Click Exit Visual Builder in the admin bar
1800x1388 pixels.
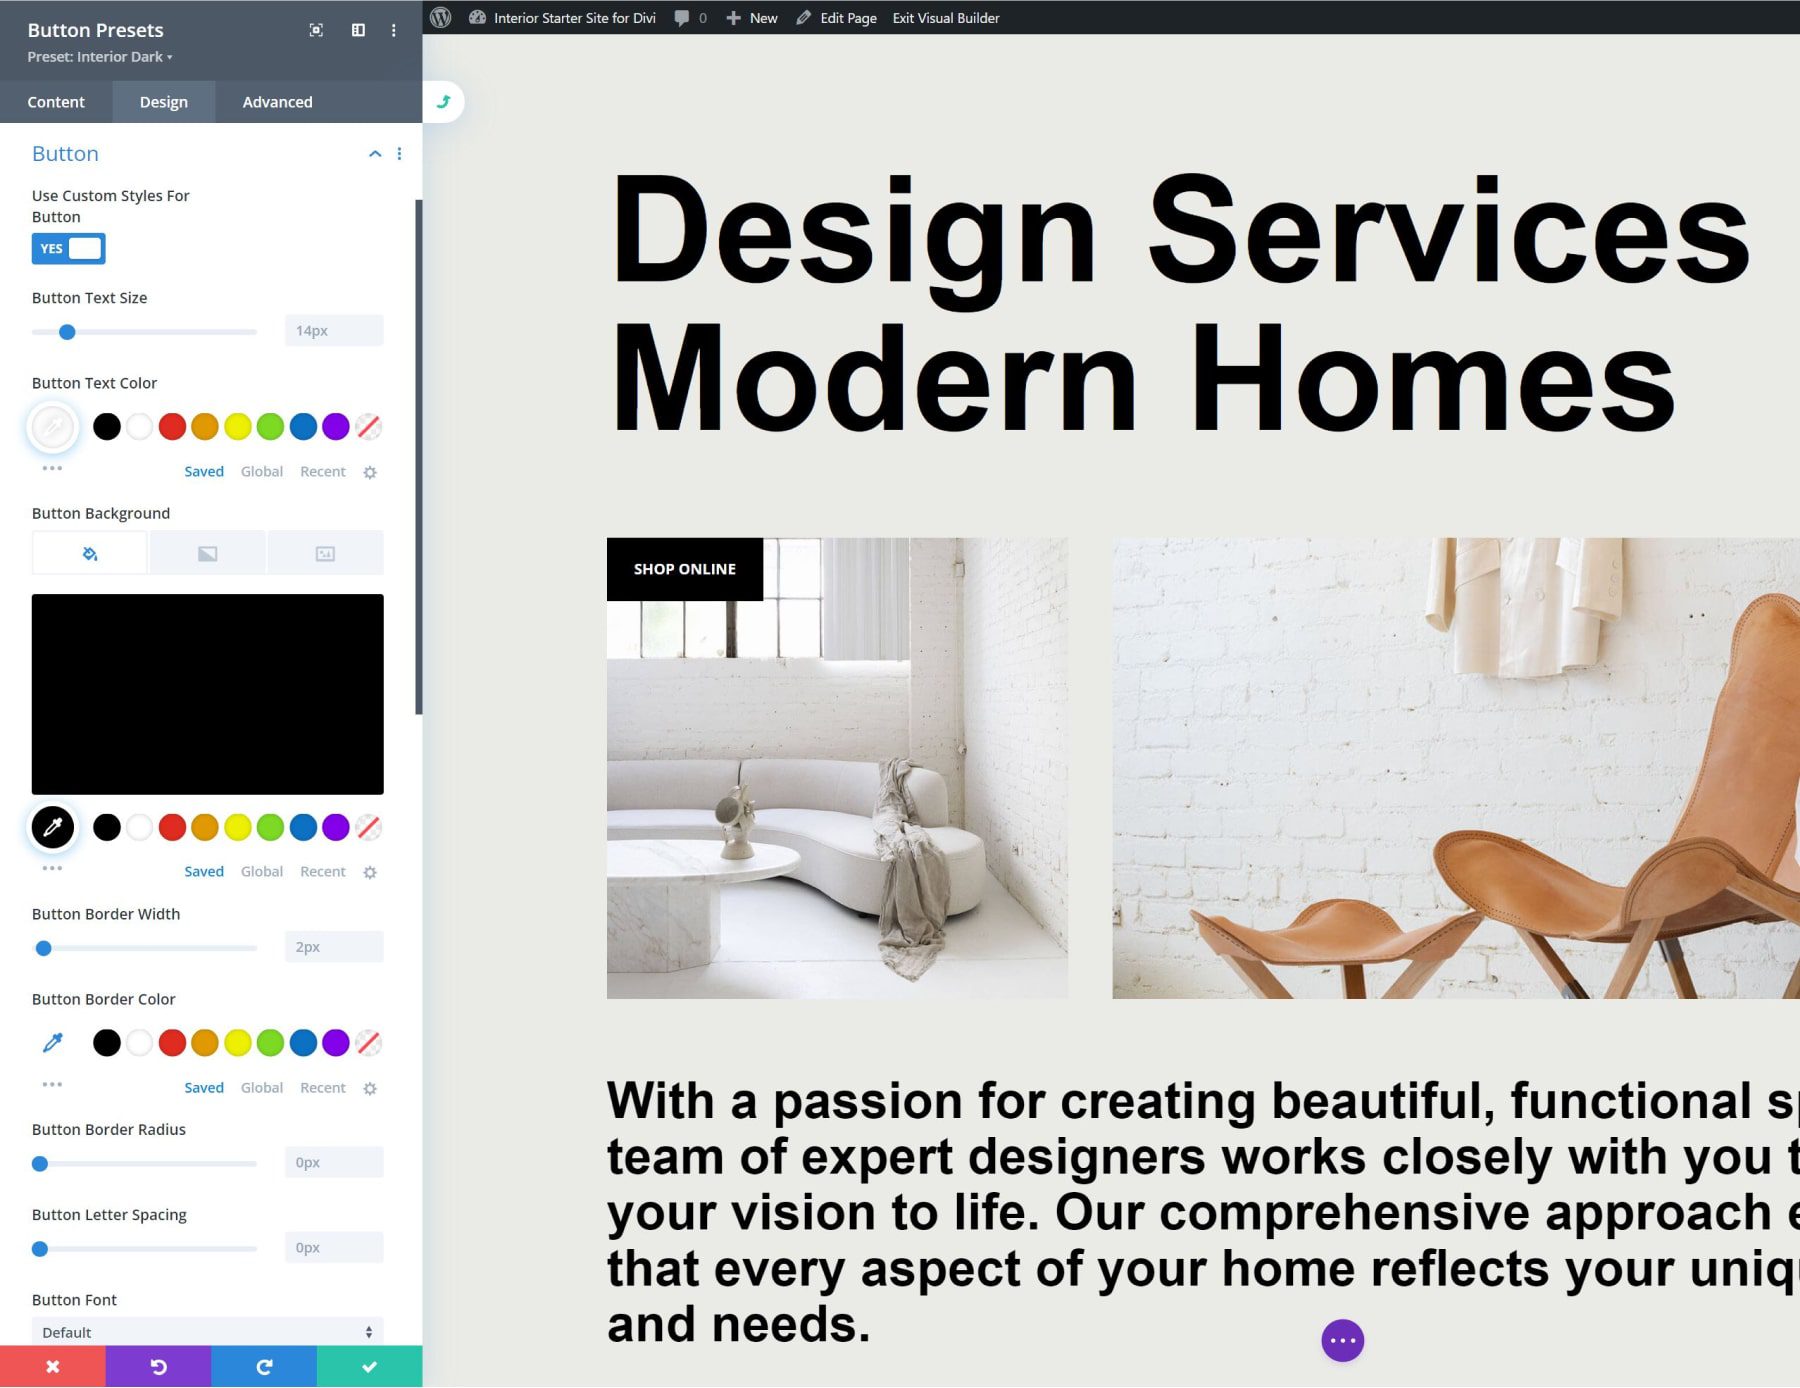[x=944, y=17]
